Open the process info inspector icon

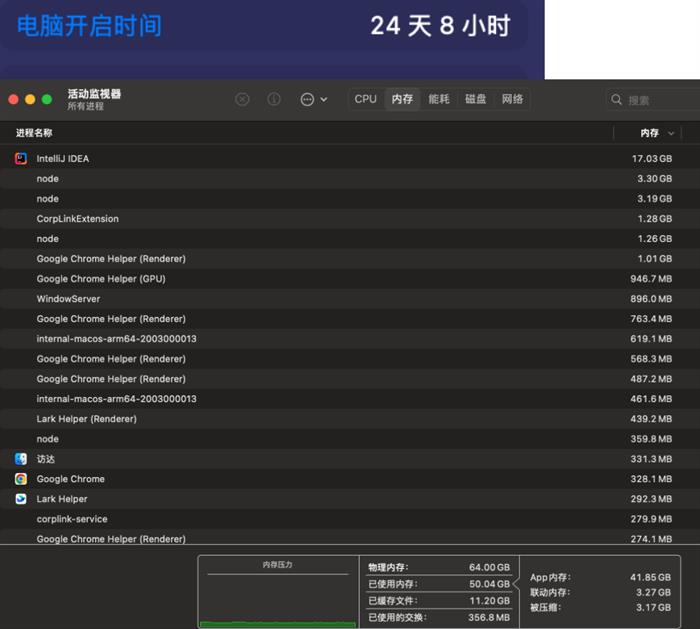(x=274, y=99)
